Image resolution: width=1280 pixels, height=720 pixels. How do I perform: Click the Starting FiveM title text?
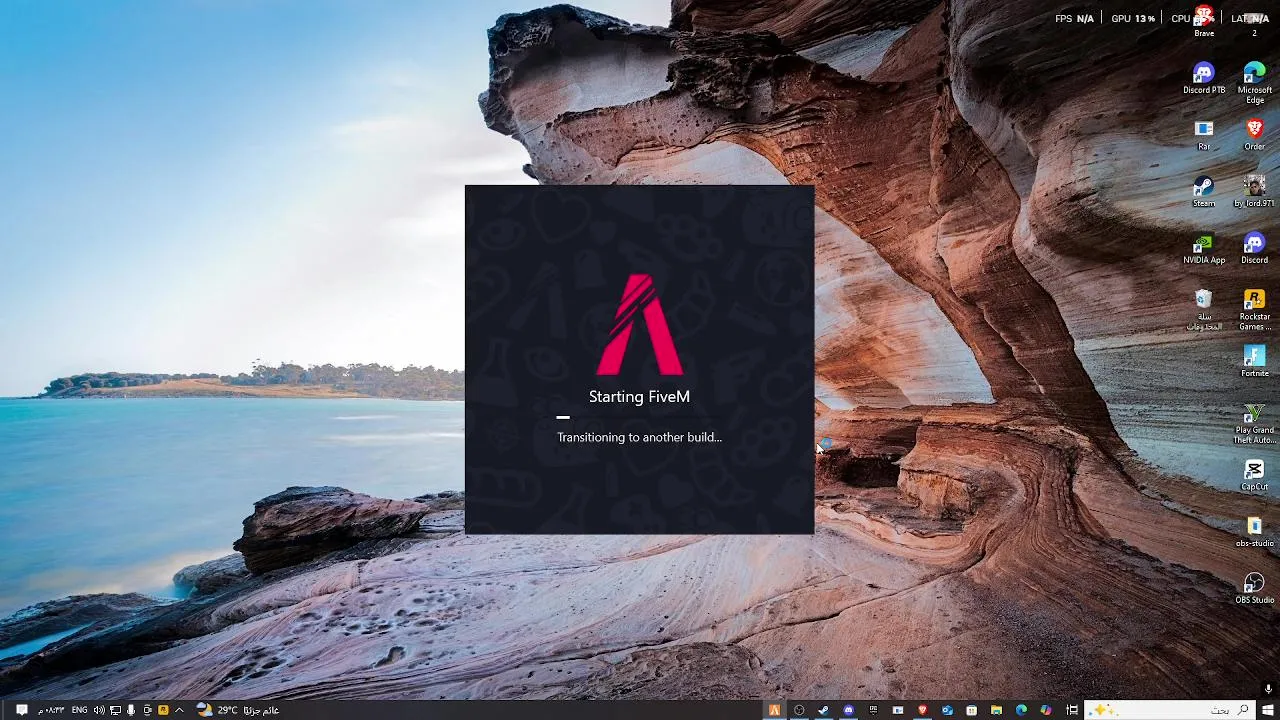[639, 397]
